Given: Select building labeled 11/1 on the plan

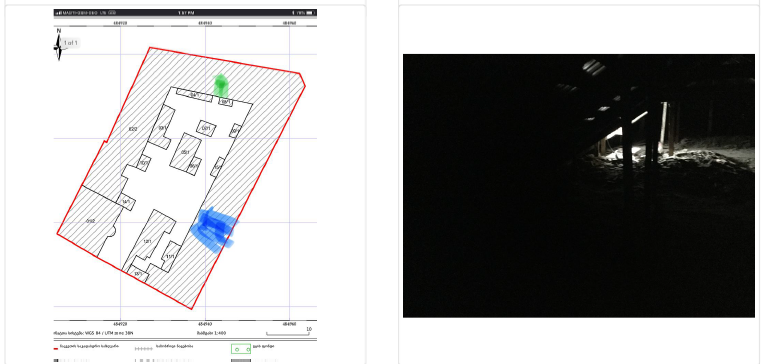Looking at the screenshot, I should click(171, 256).
